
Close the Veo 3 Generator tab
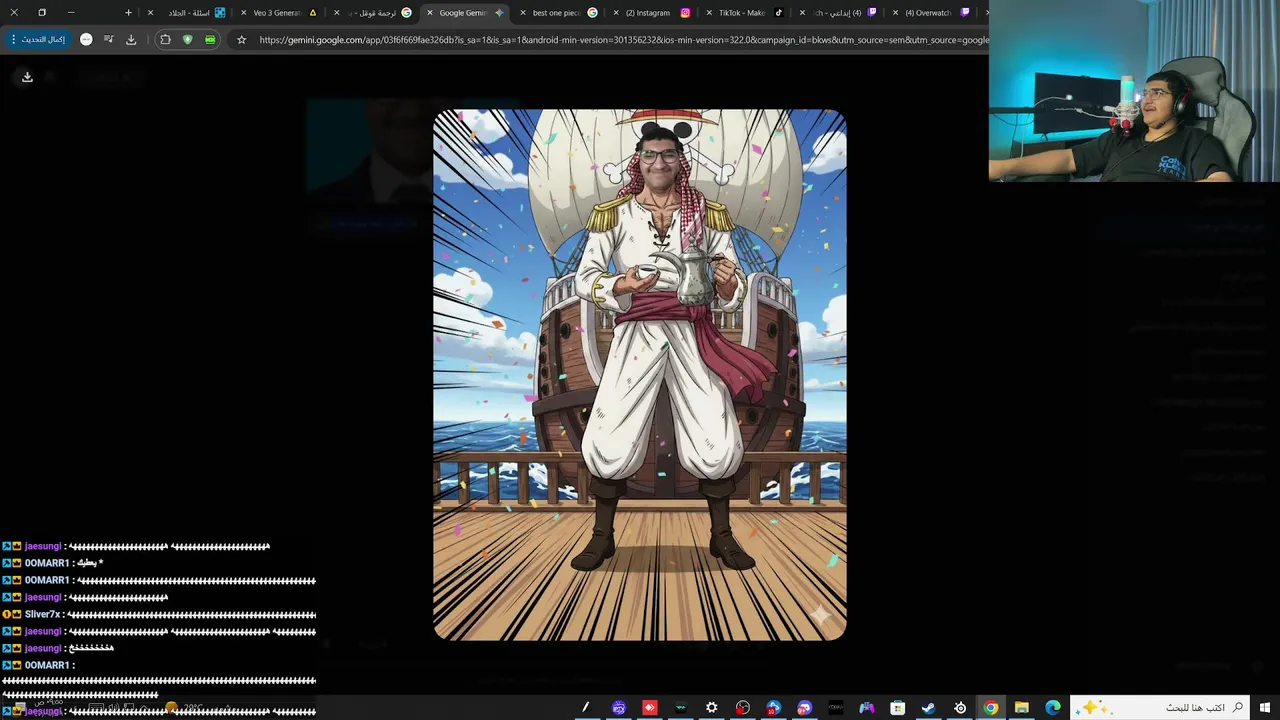click(x=244, y=13)
